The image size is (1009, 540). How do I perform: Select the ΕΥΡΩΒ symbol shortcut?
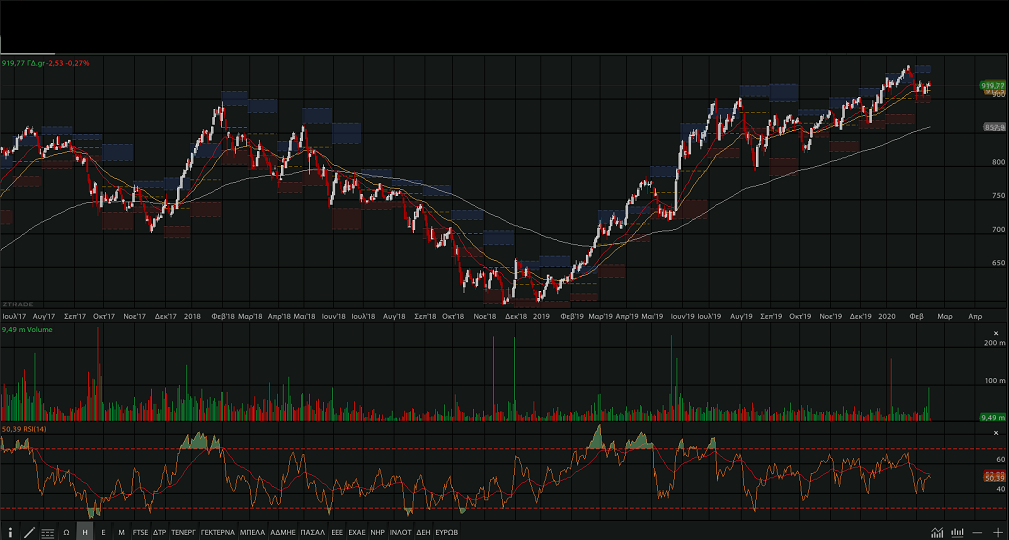click(446, 532)
